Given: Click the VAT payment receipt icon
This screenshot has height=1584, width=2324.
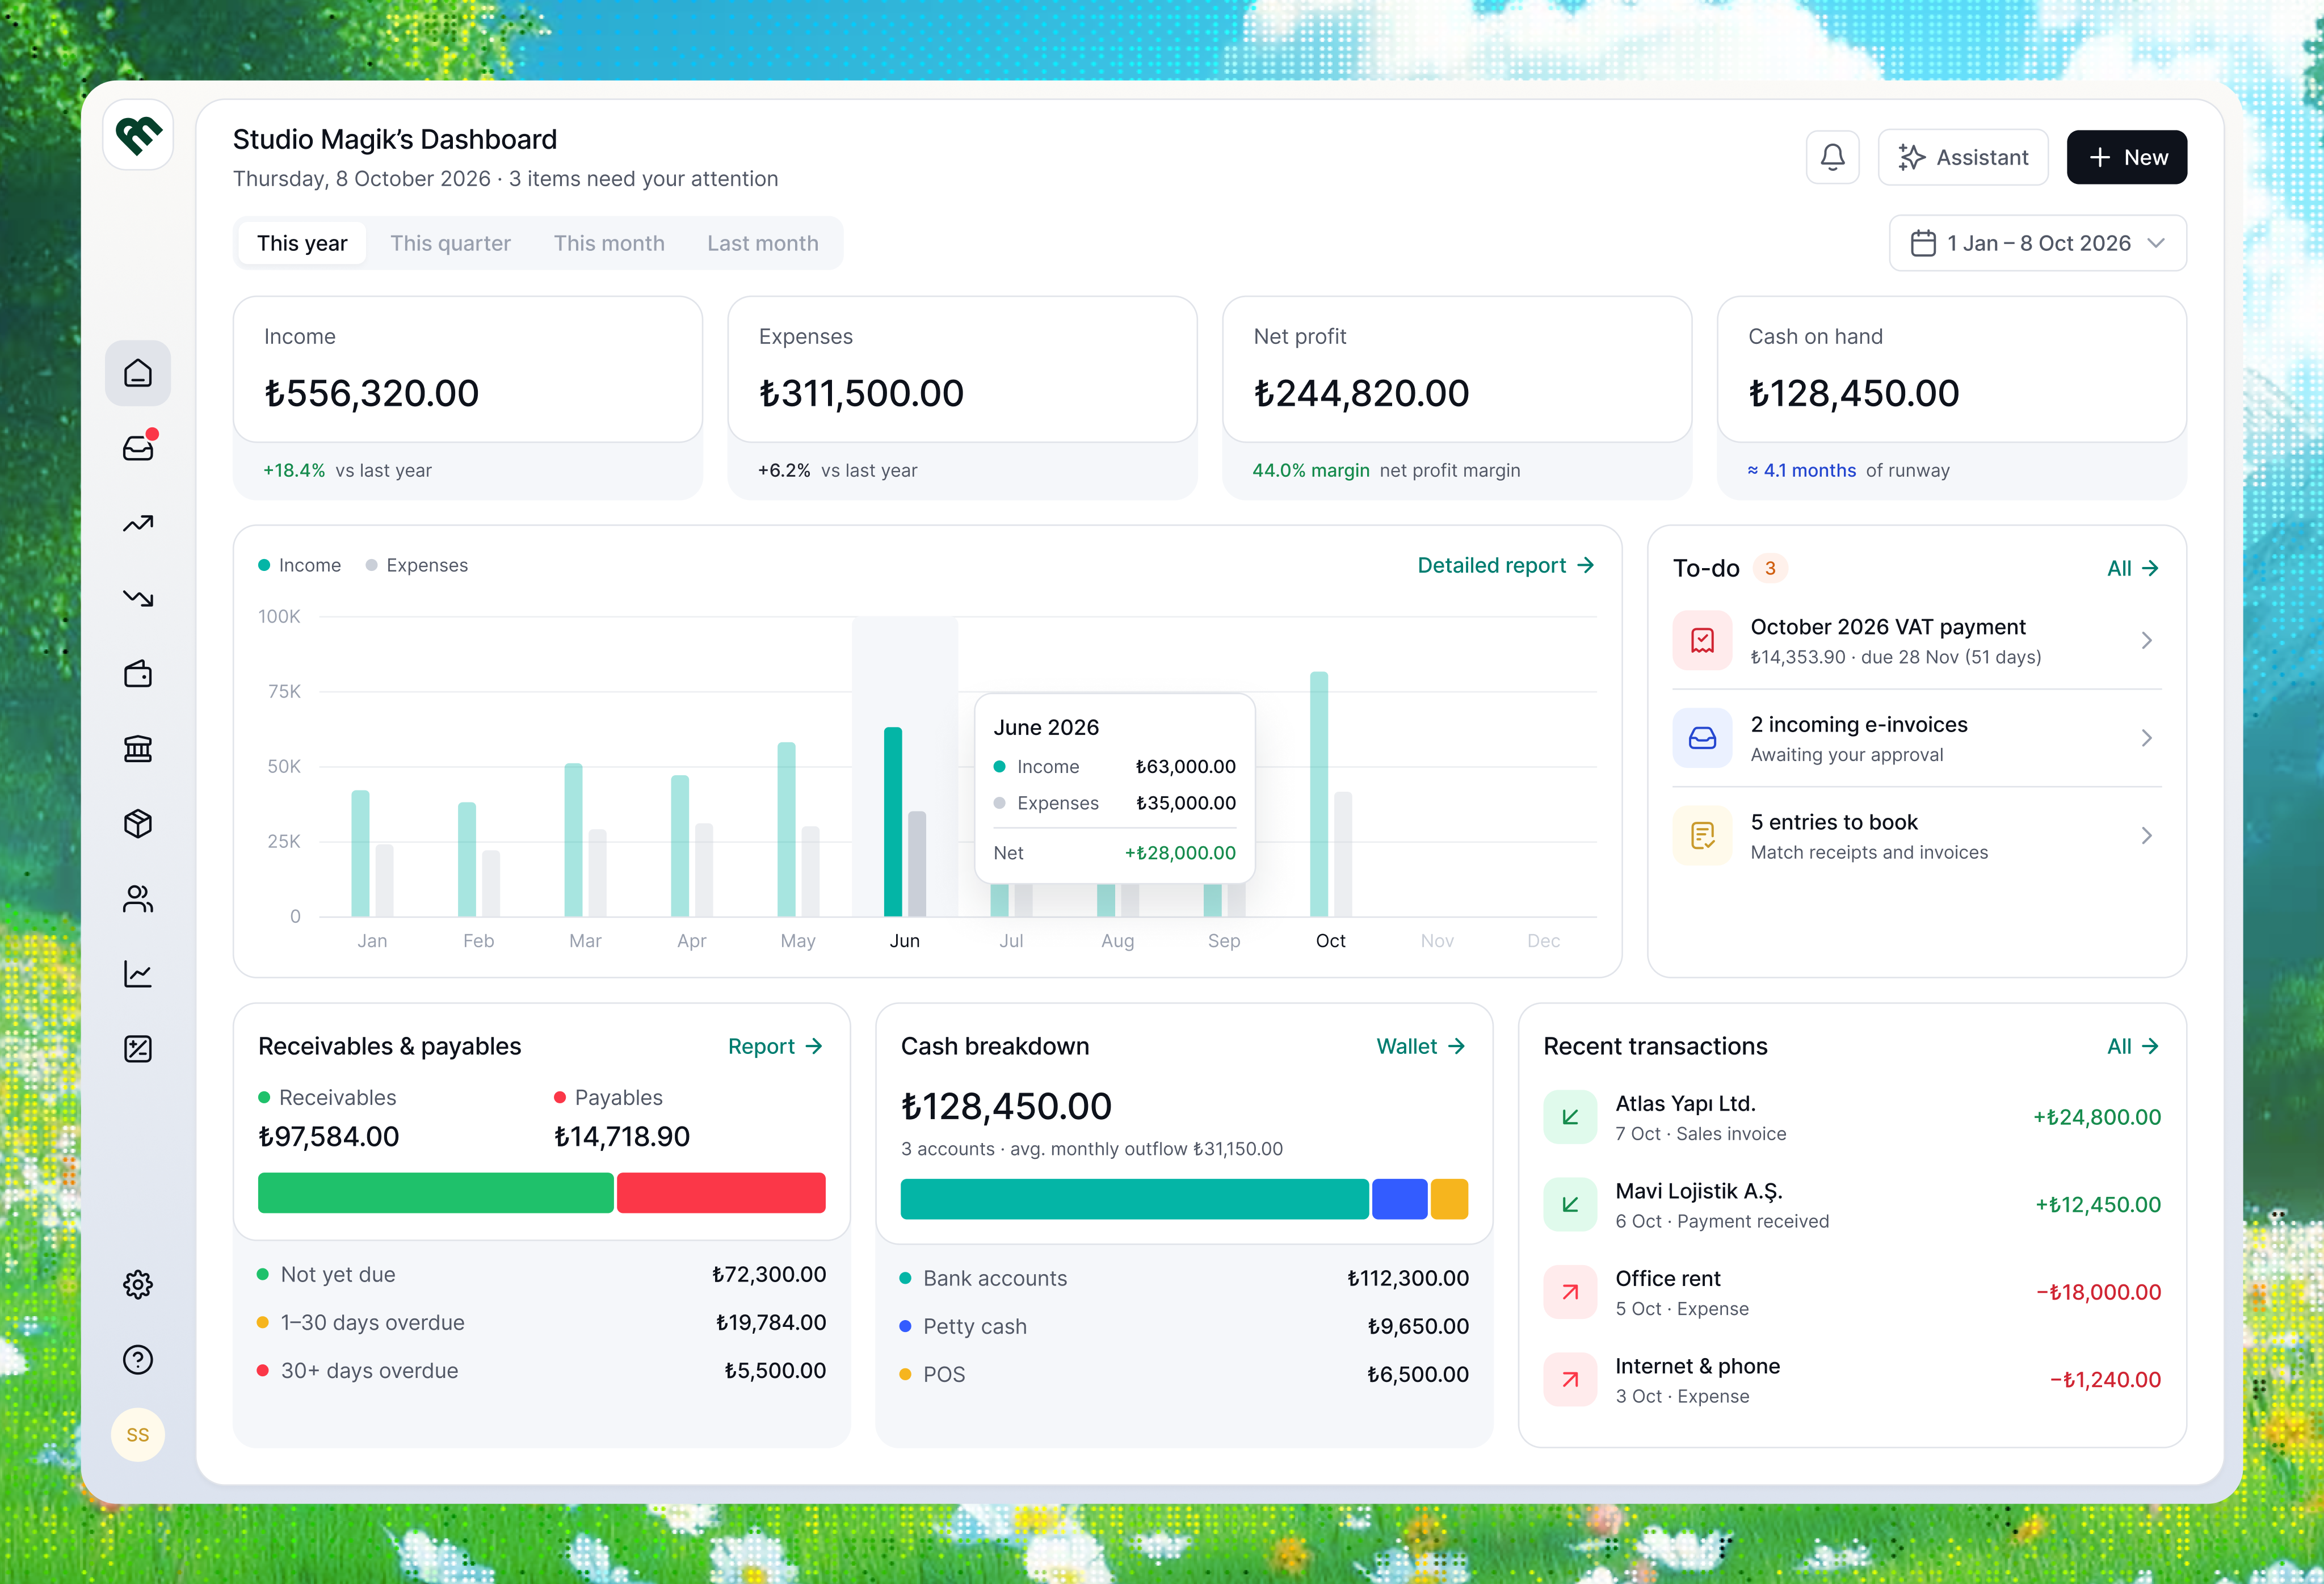Looking at the screenshot, I should [x=1702, y=640].
